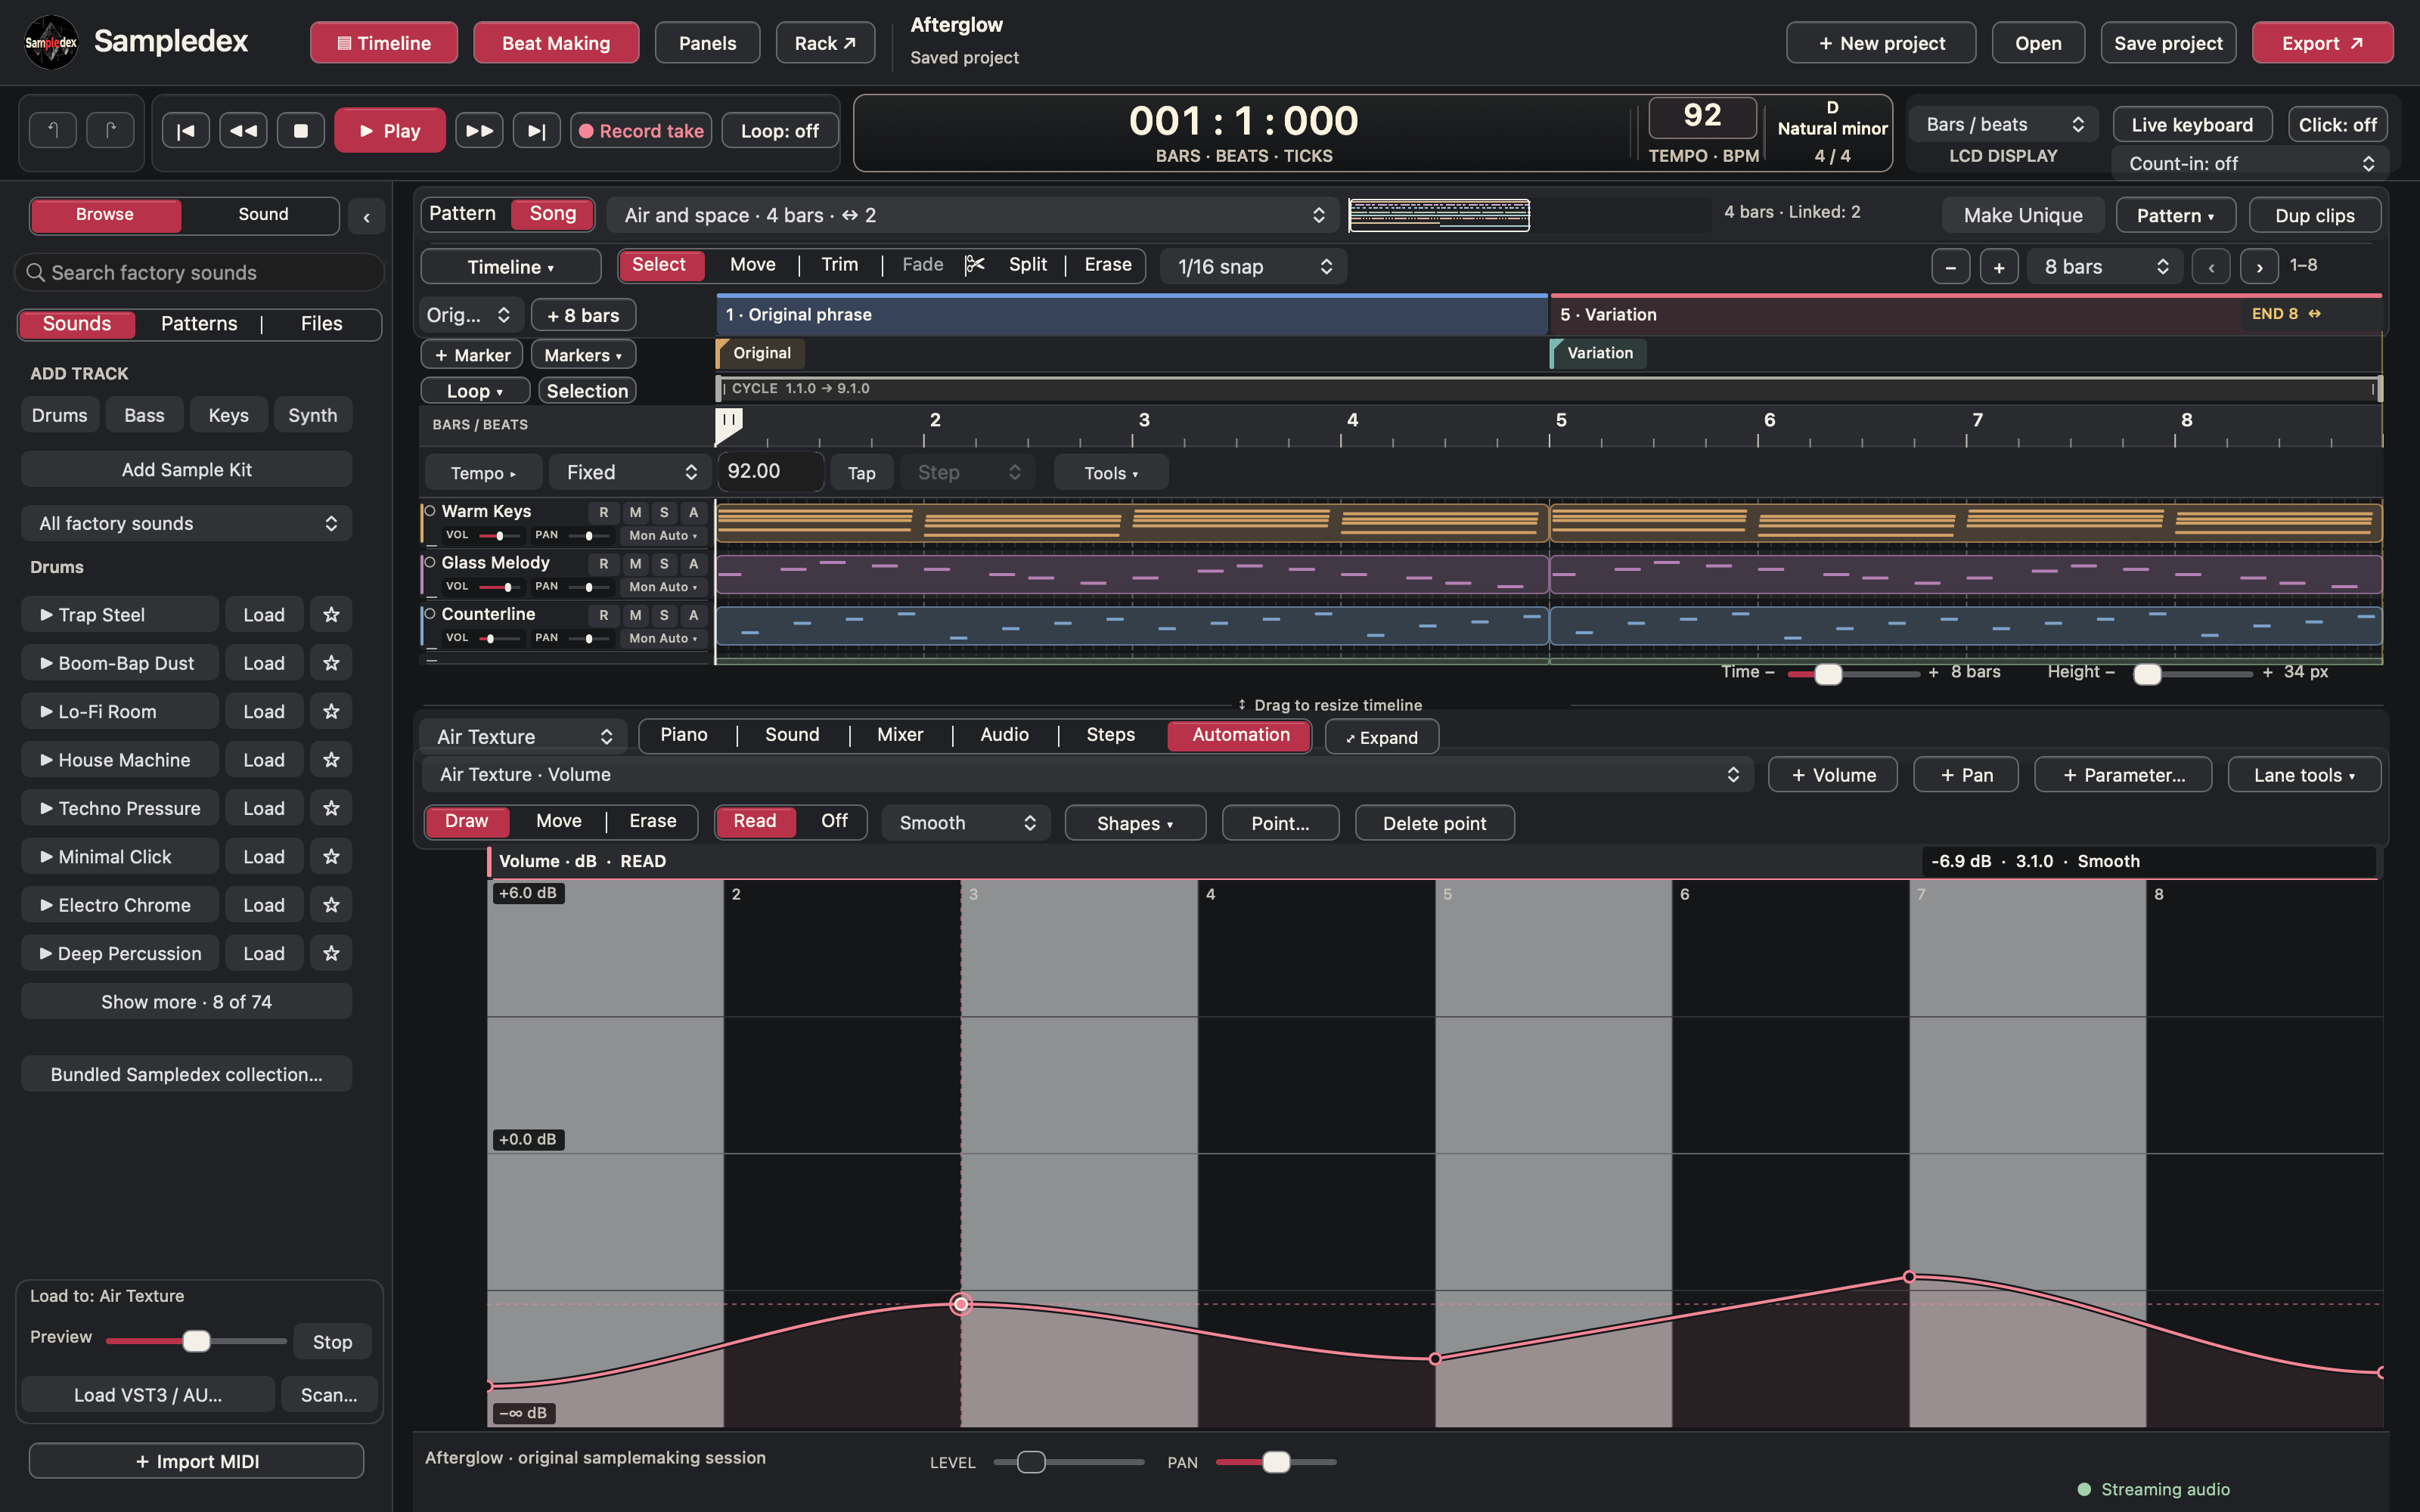Click Make Unique button
Image resolution: width=2420 pixels, height=1512 pixels.
click(x=2023, y=216)
